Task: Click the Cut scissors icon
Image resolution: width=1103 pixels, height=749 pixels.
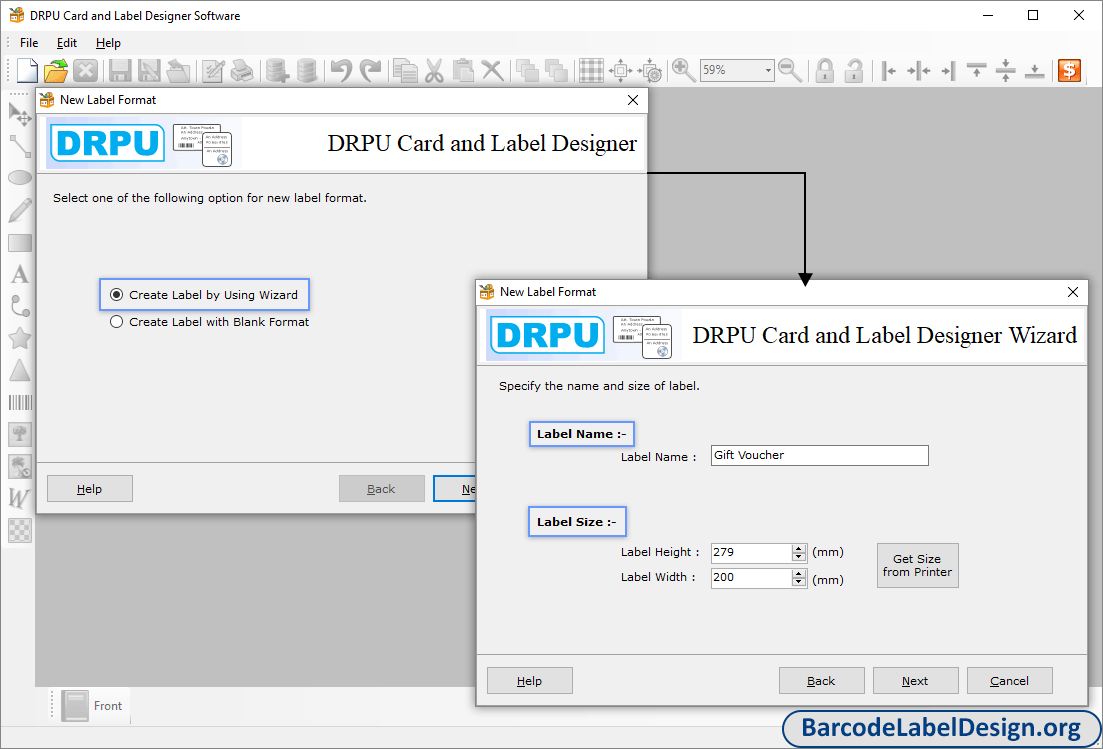Action: pos(434,70)
